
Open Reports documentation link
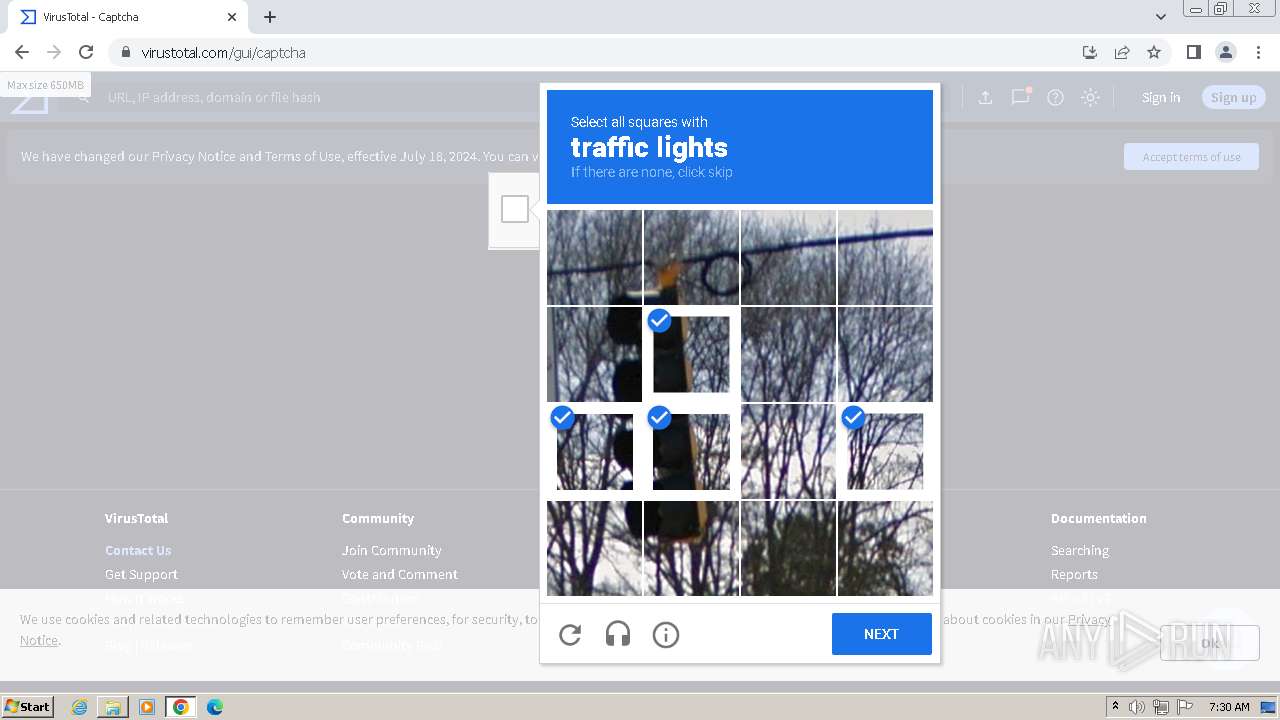pyautogui.click(x=1074, y=574)
